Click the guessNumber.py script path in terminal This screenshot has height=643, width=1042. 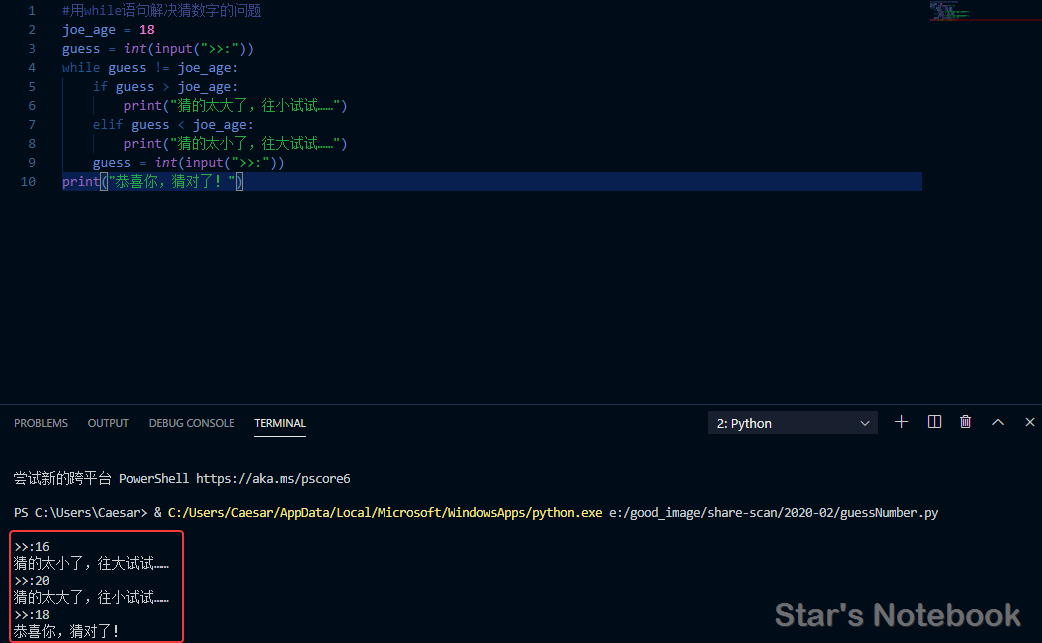pos(774,513)
